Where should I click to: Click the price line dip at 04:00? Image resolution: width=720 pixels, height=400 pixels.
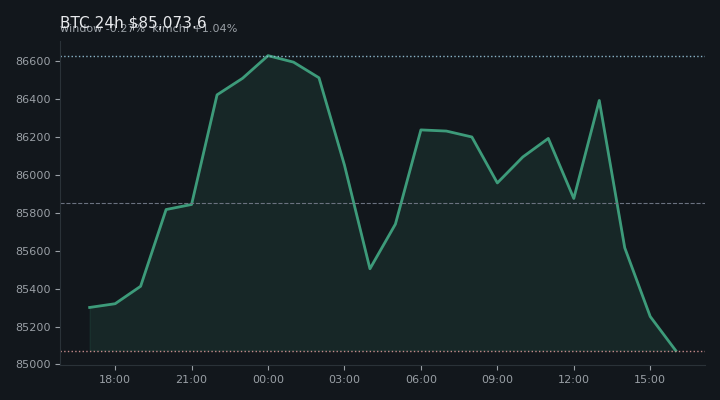370,269
